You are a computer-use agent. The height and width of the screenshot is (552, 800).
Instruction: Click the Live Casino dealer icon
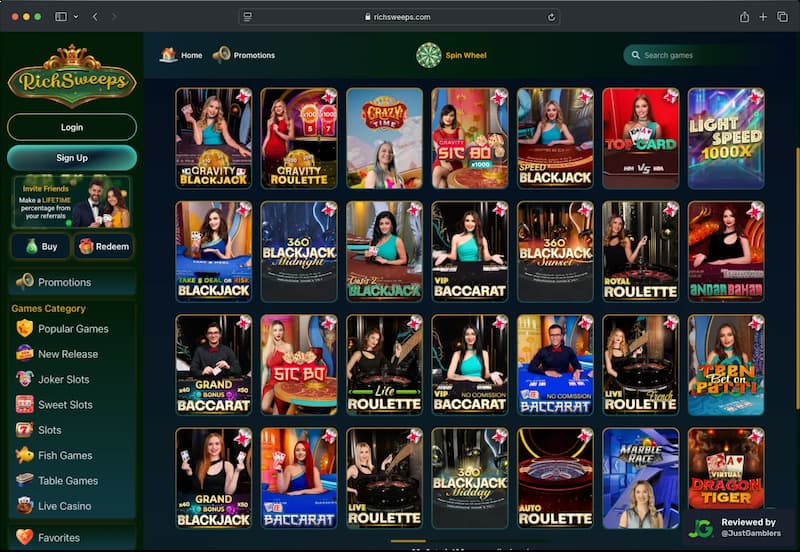click(x=24, y=506)
